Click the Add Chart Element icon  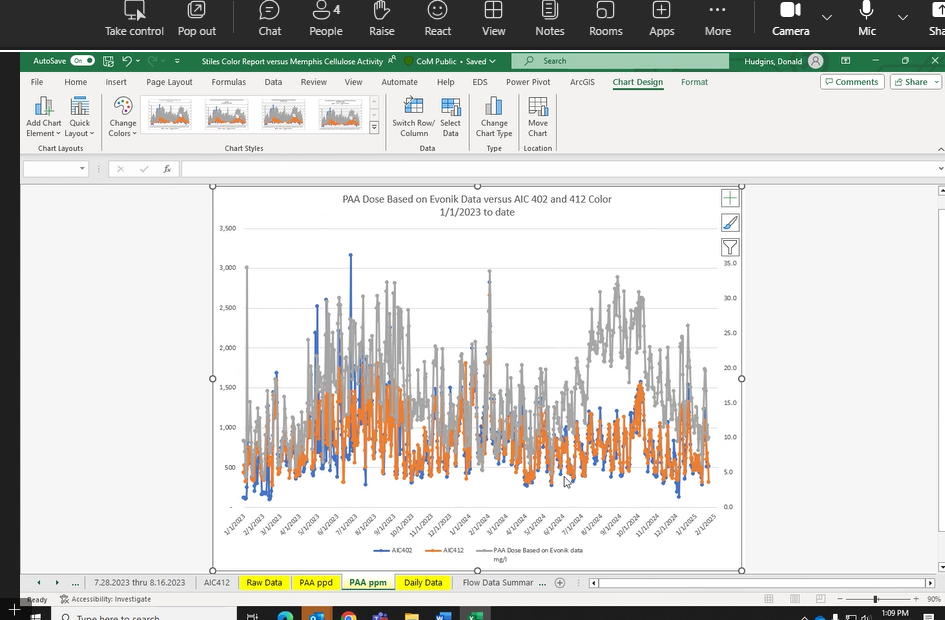pos(43,108)
